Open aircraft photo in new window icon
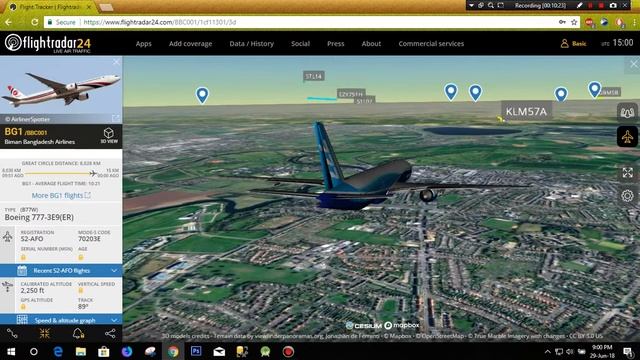Image resolution: width=640 pixels, height=360 pixels. [116, 118]
